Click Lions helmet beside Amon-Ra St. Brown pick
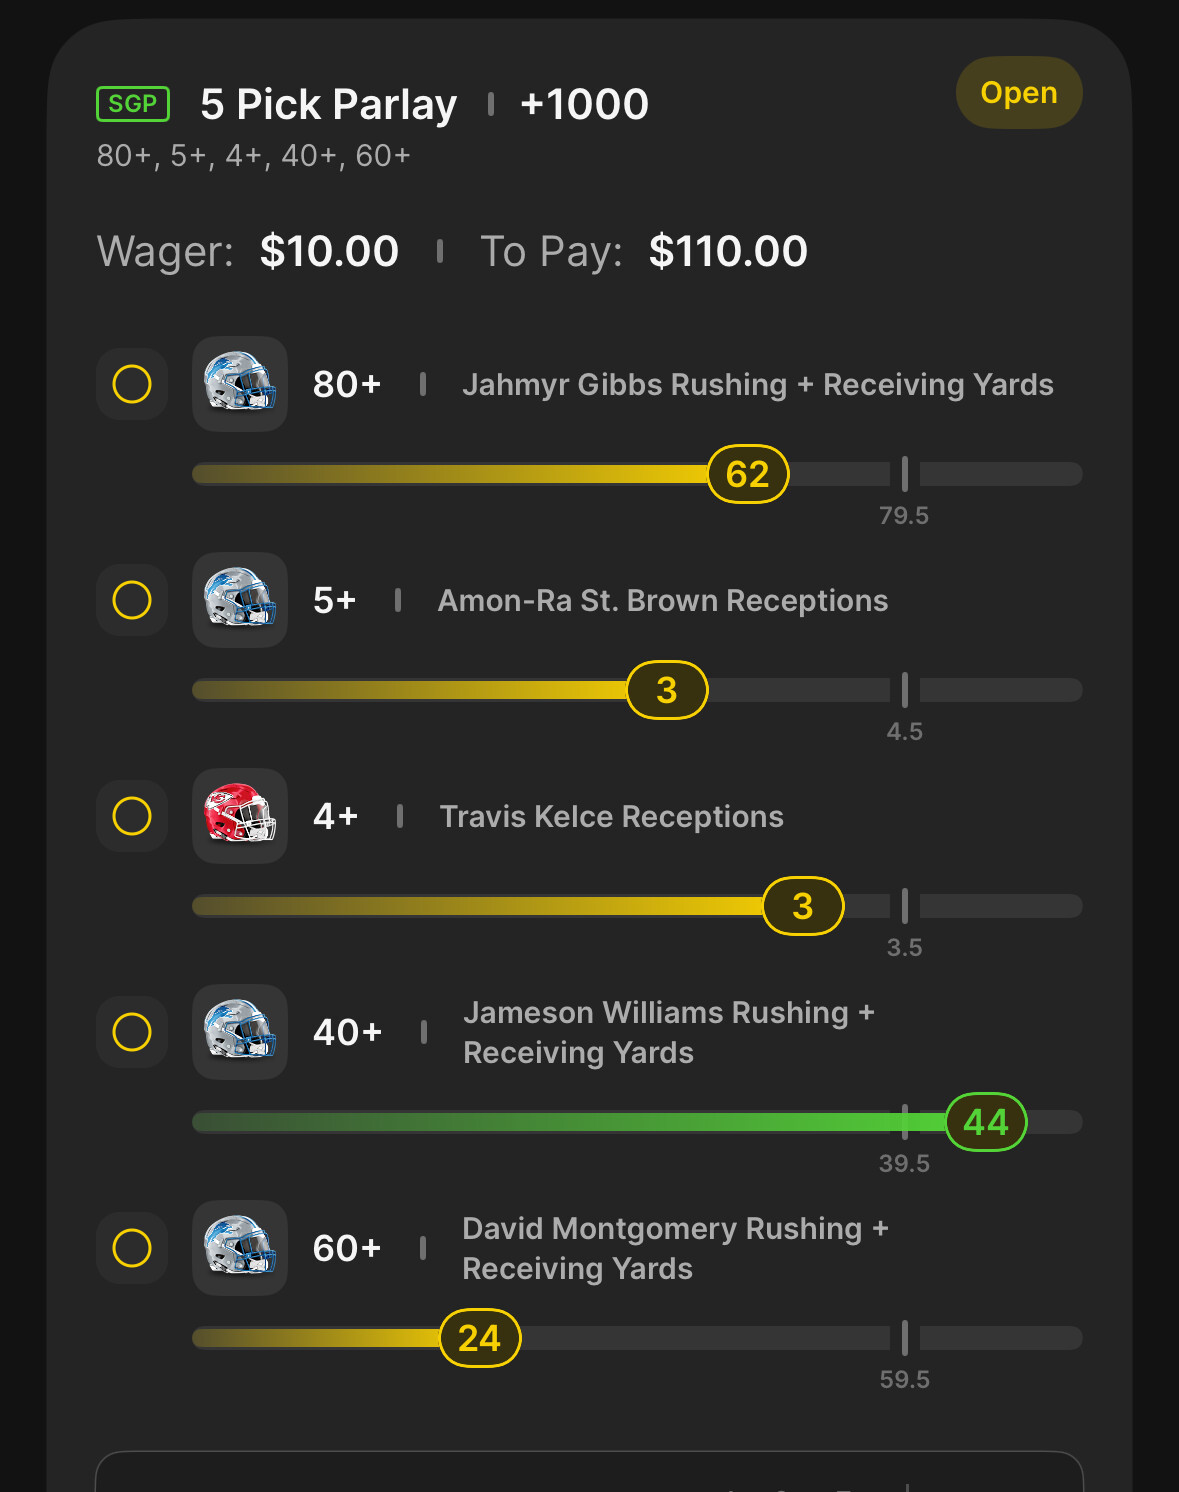Screen dimensions: 1179x1492 240,600
